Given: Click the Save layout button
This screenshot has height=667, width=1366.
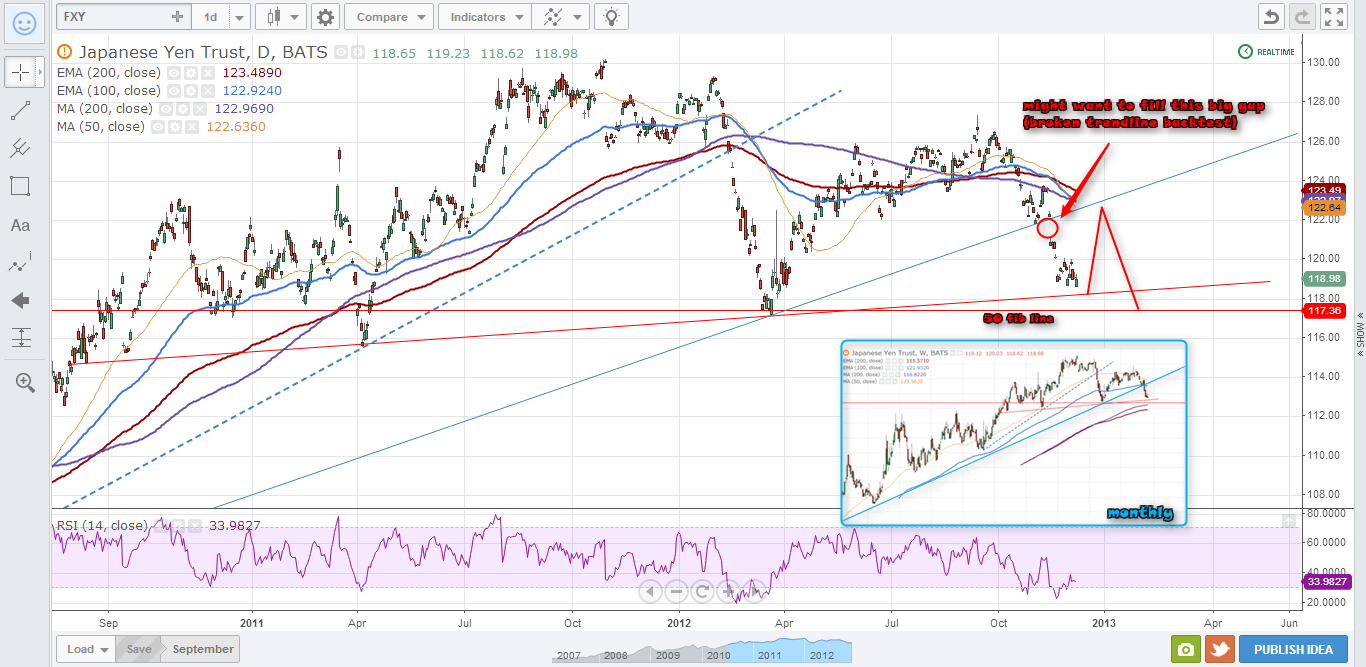Looking at the screenshot, I should (x=139, y=649).
